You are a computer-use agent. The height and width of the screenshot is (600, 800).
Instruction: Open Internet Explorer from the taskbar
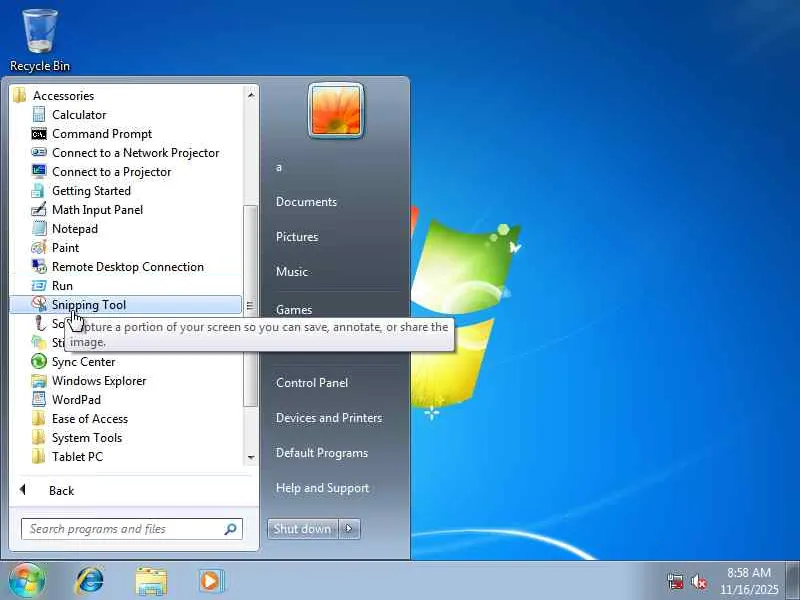click(89, 581)
